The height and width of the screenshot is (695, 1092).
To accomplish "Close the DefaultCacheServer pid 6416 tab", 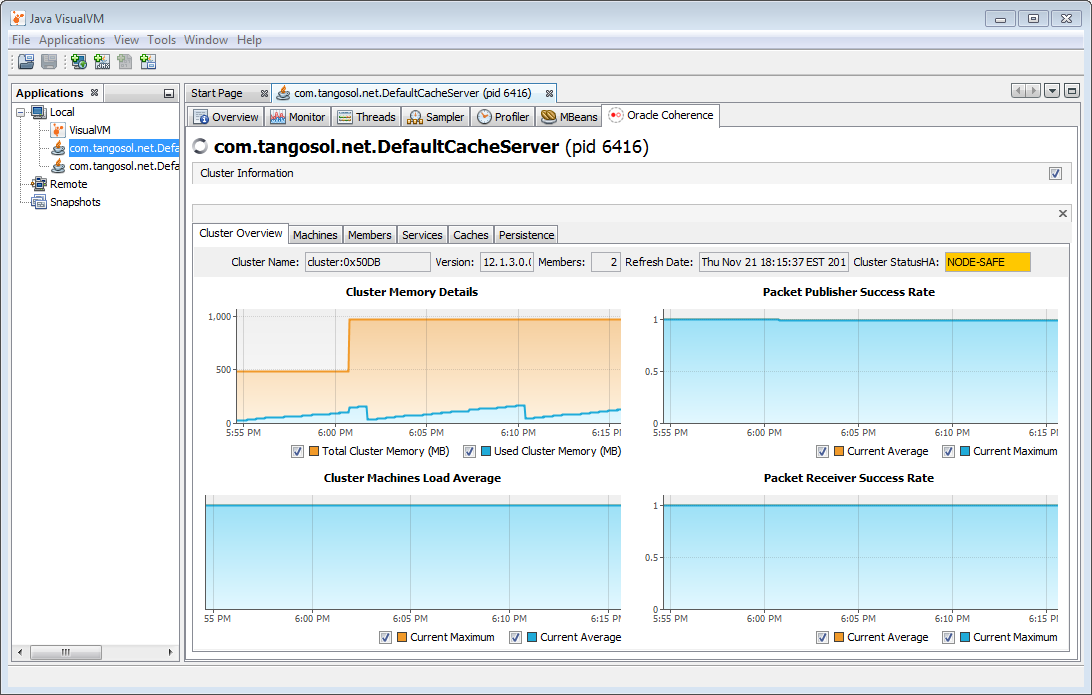I will coord(549,93).
